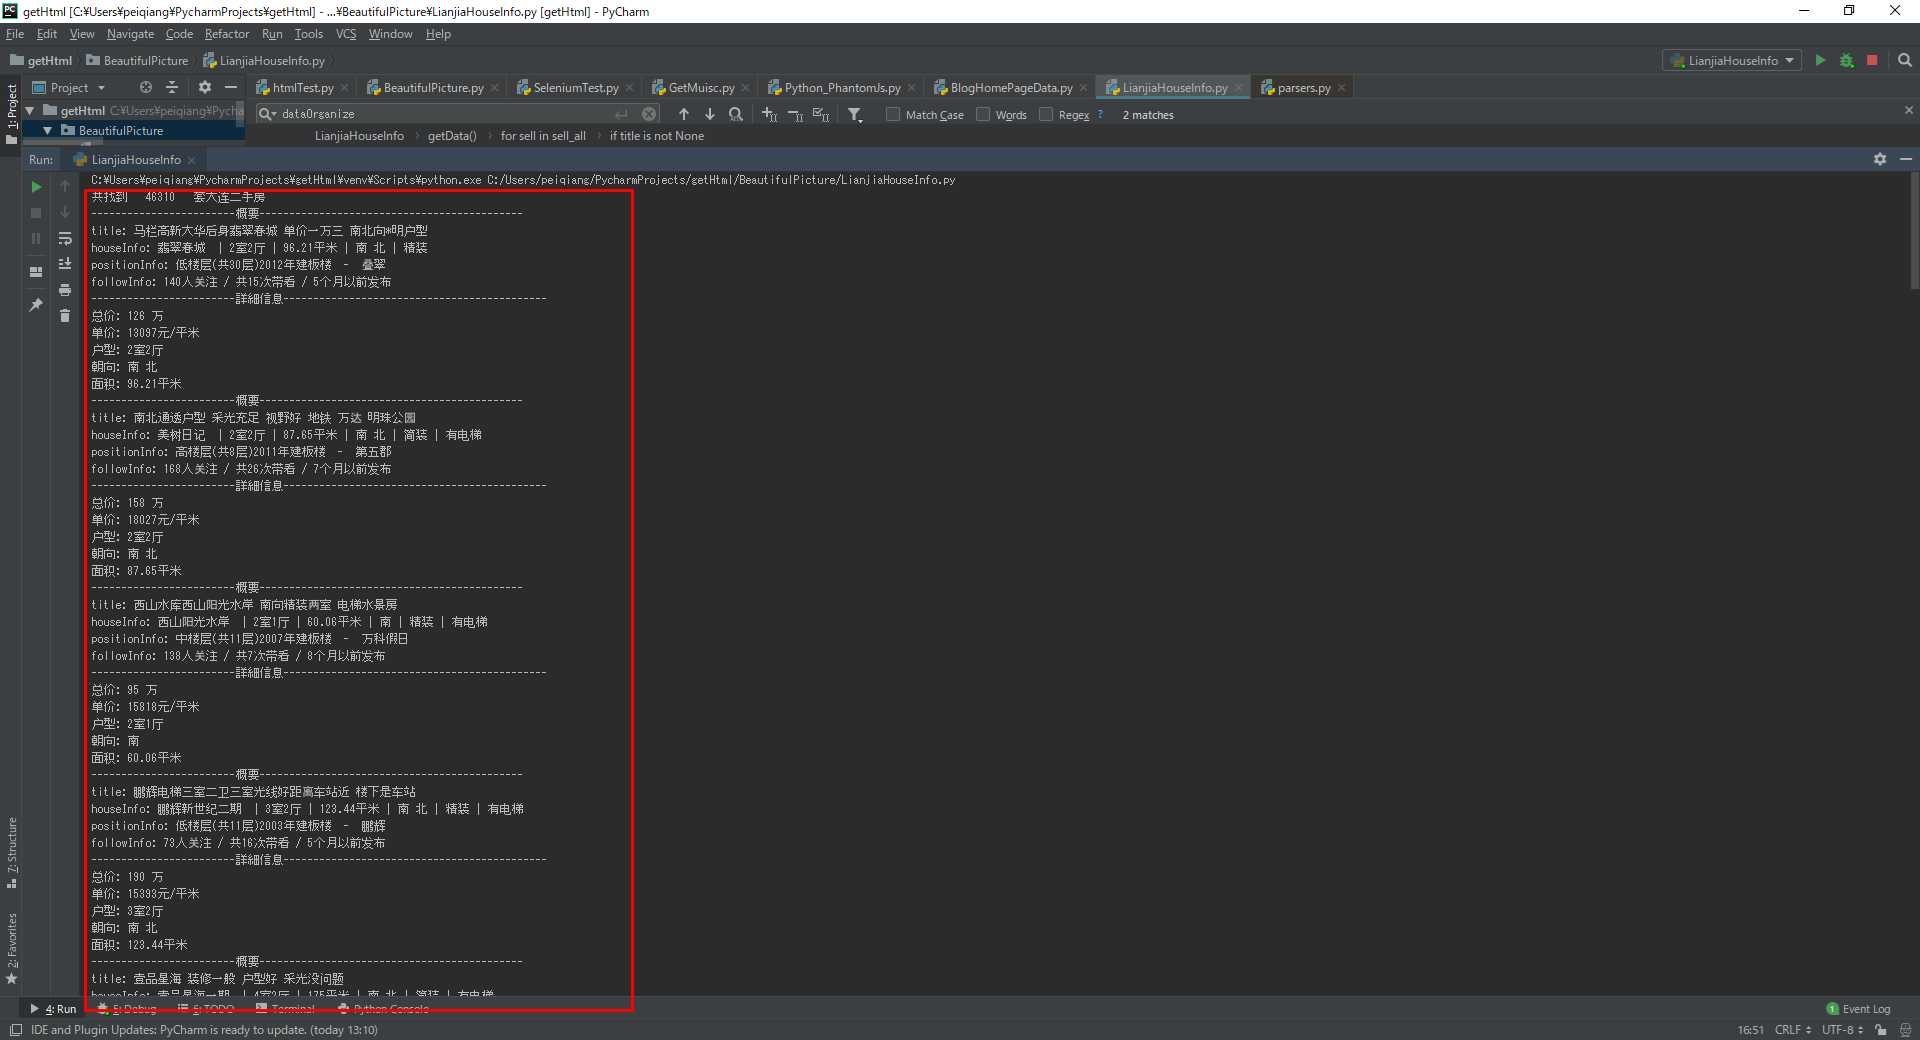This screenshot has height=1040, width=1920.
Task: Change UTF-8 file encoding
Action: click(x=1842, y=1030)
